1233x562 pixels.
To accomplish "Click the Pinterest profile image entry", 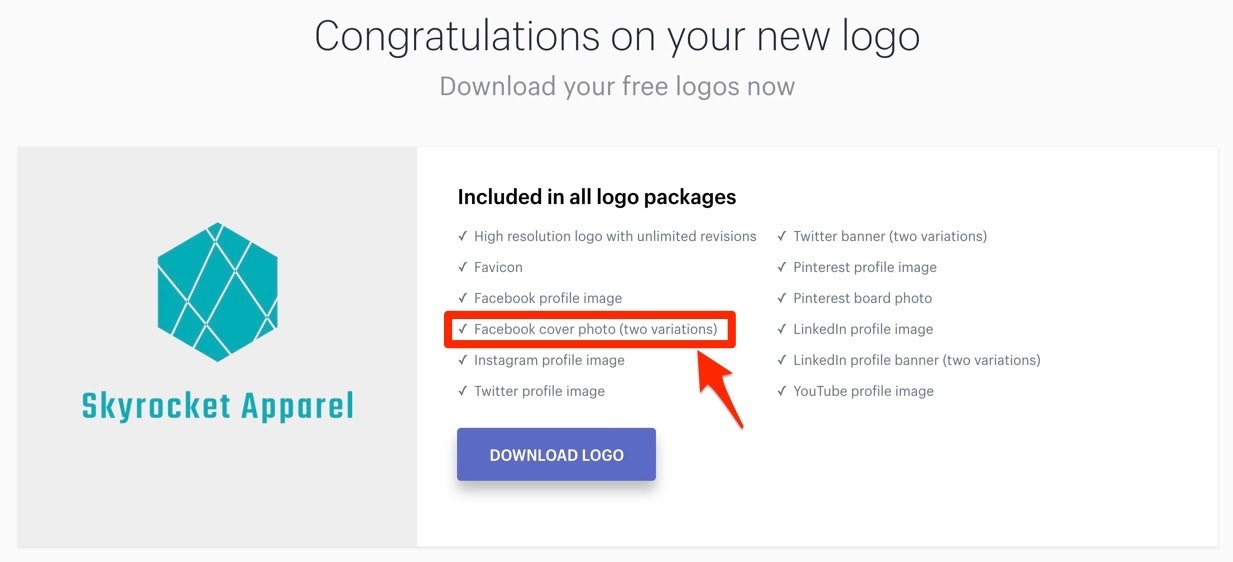I will point(864,267).
